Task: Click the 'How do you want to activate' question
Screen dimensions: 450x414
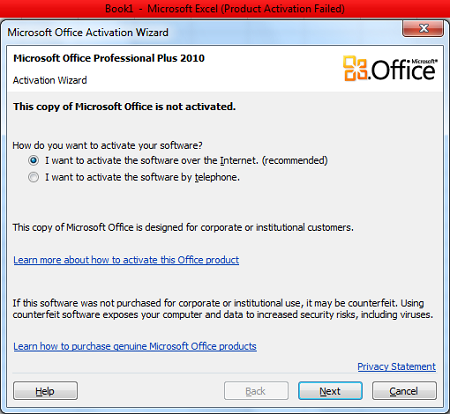Action: [107, 145]
